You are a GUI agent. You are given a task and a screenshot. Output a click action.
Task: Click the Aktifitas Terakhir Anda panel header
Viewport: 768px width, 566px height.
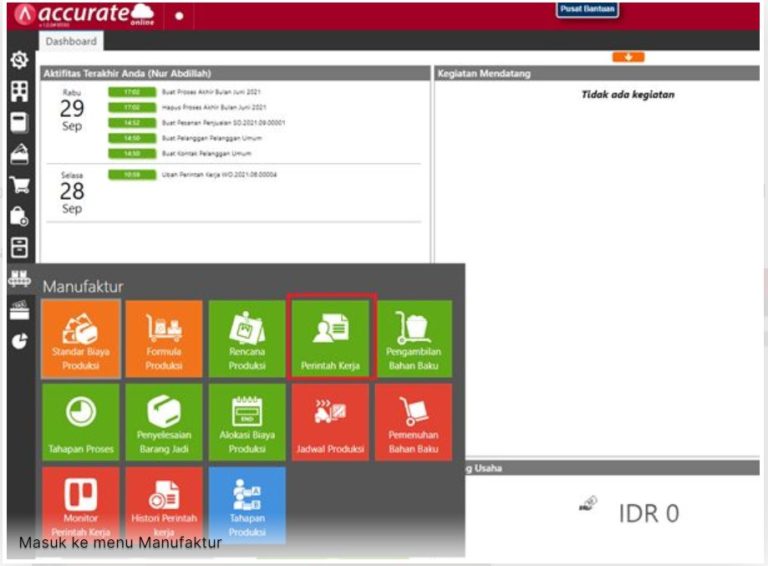click(236, 73)
